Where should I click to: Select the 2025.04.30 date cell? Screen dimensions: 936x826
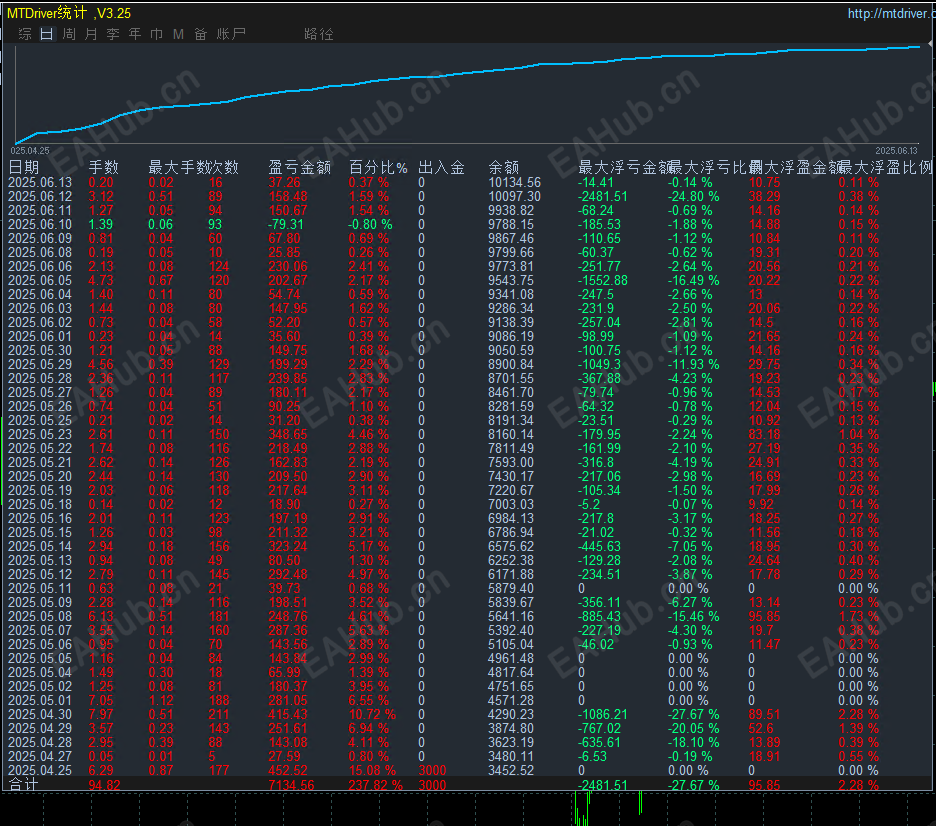coord(40,714)
